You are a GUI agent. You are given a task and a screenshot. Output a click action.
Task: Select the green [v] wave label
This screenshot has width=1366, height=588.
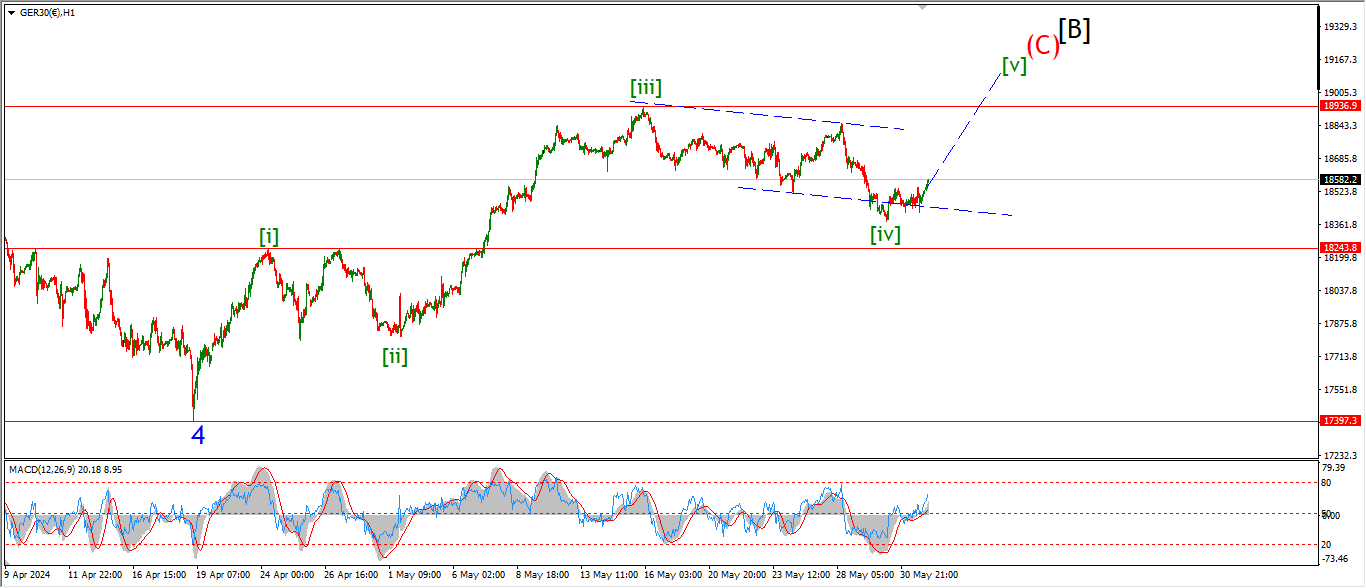1014,66
